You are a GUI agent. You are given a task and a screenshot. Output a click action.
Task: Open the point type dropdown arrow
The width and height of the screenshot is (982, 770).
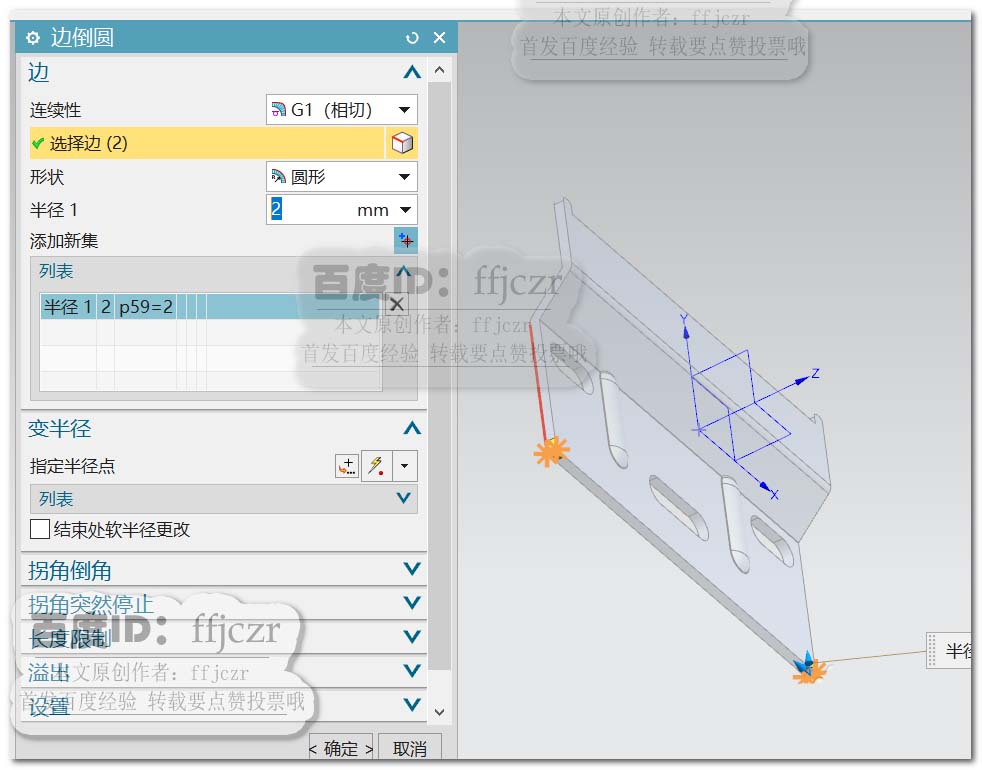point(405,466)
